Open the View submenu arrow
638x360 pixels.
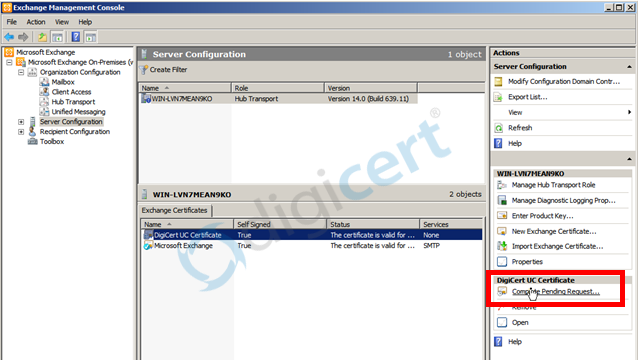(x=629, y=112)
